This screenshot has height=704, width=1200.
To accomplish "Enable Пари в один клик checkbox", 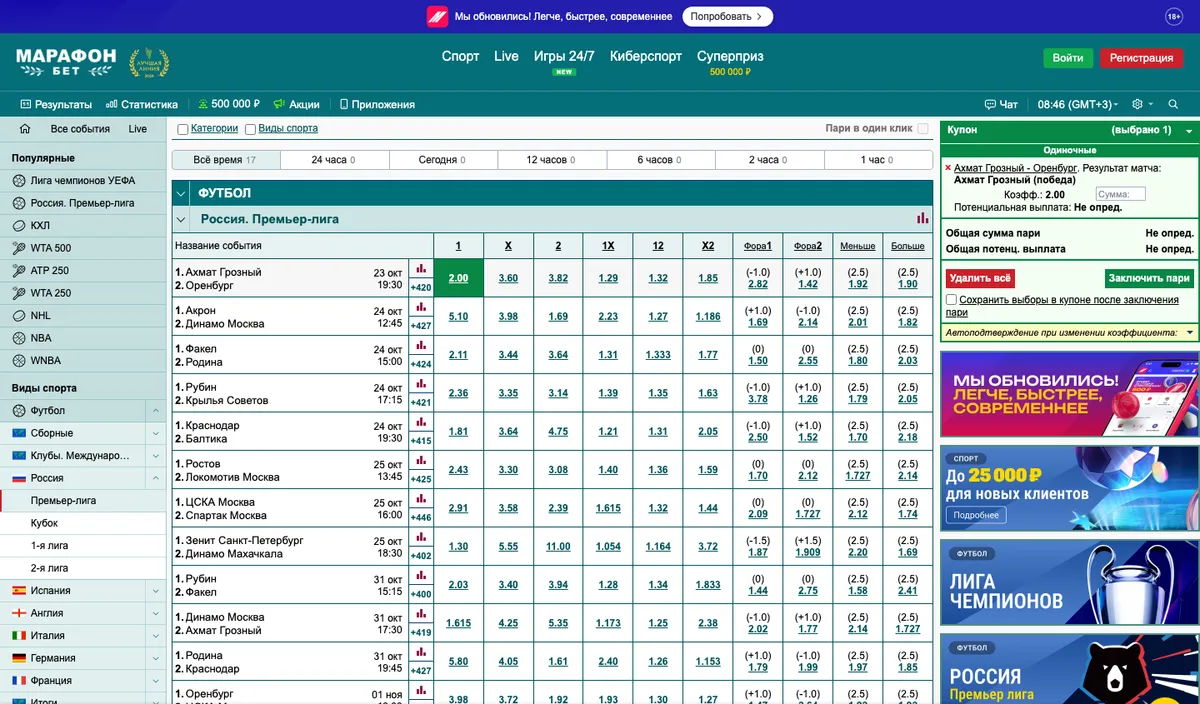I will [923, 129].
